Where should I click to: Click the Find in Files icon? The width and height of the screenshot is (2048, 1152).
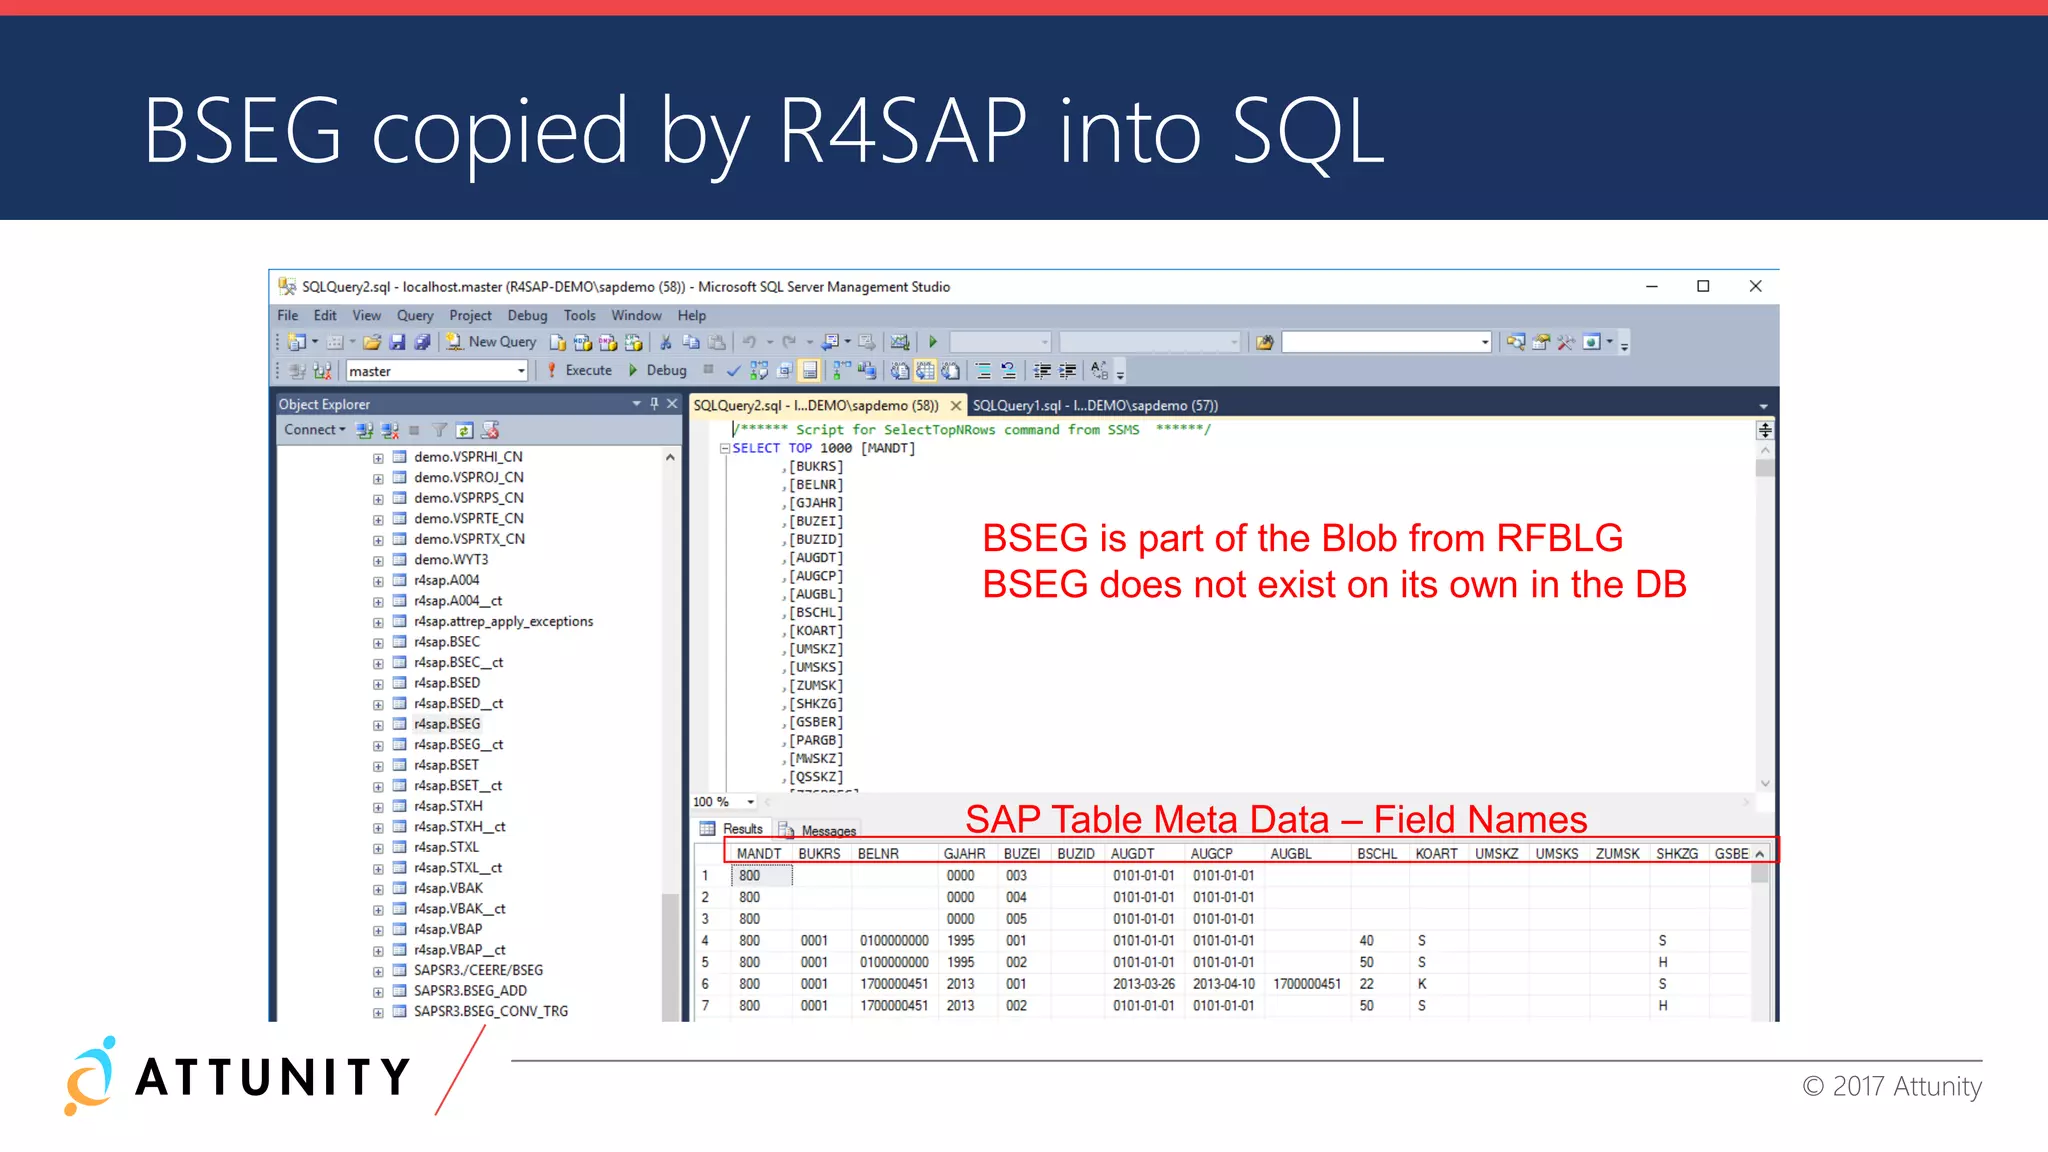pyautogui.click(x=1264, y=342)
